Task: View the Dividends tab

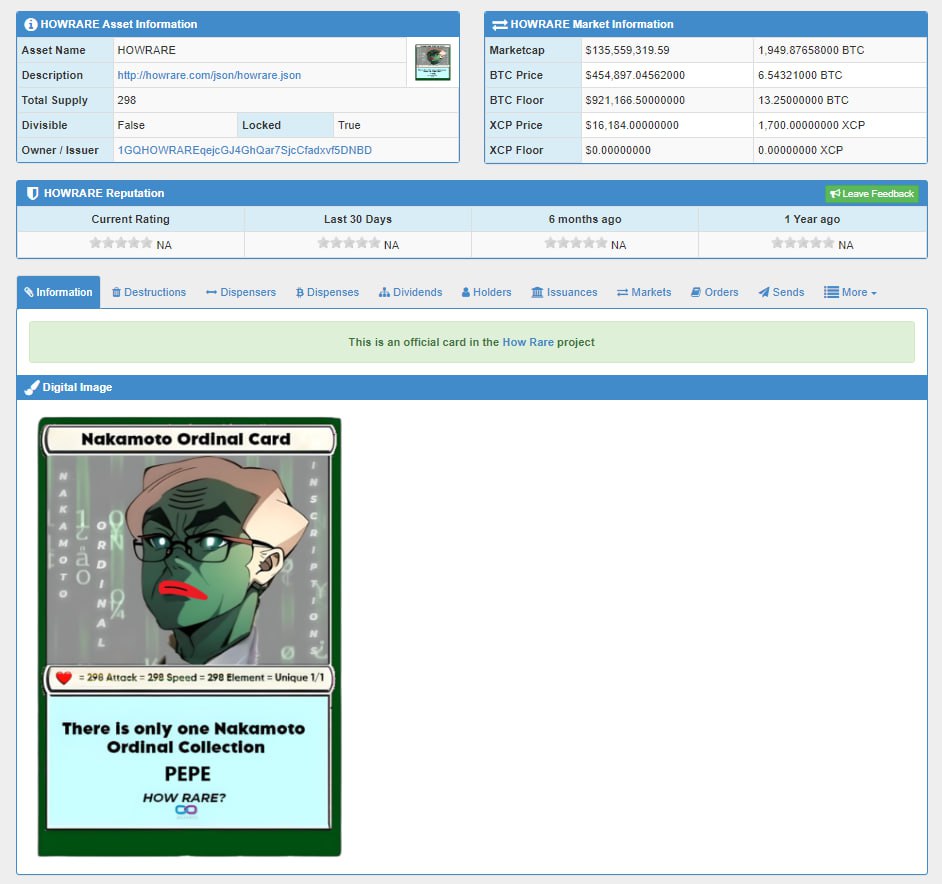Action: (410, 292)
